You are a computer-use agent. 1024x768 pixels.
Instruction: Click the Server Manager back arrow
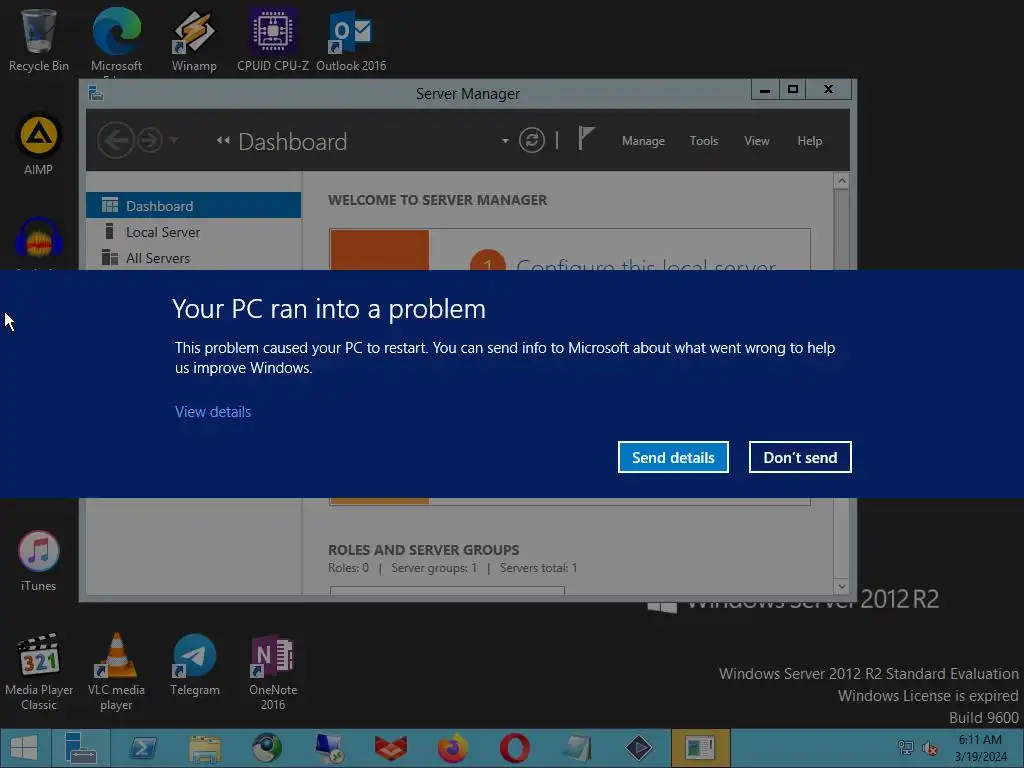(x=116, y=140)
